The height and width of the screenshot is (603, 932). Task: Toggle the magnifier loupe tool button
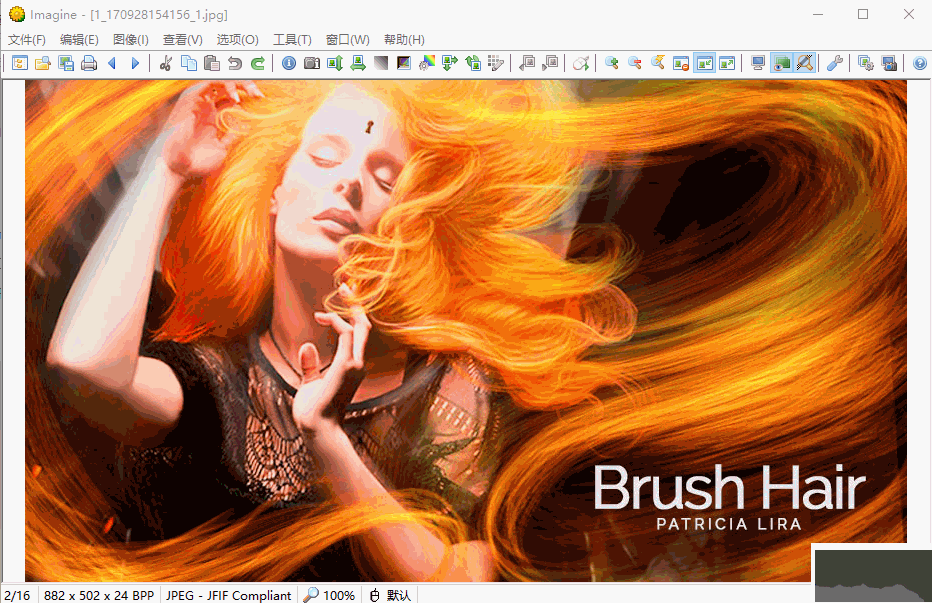(x=804, y=63)
